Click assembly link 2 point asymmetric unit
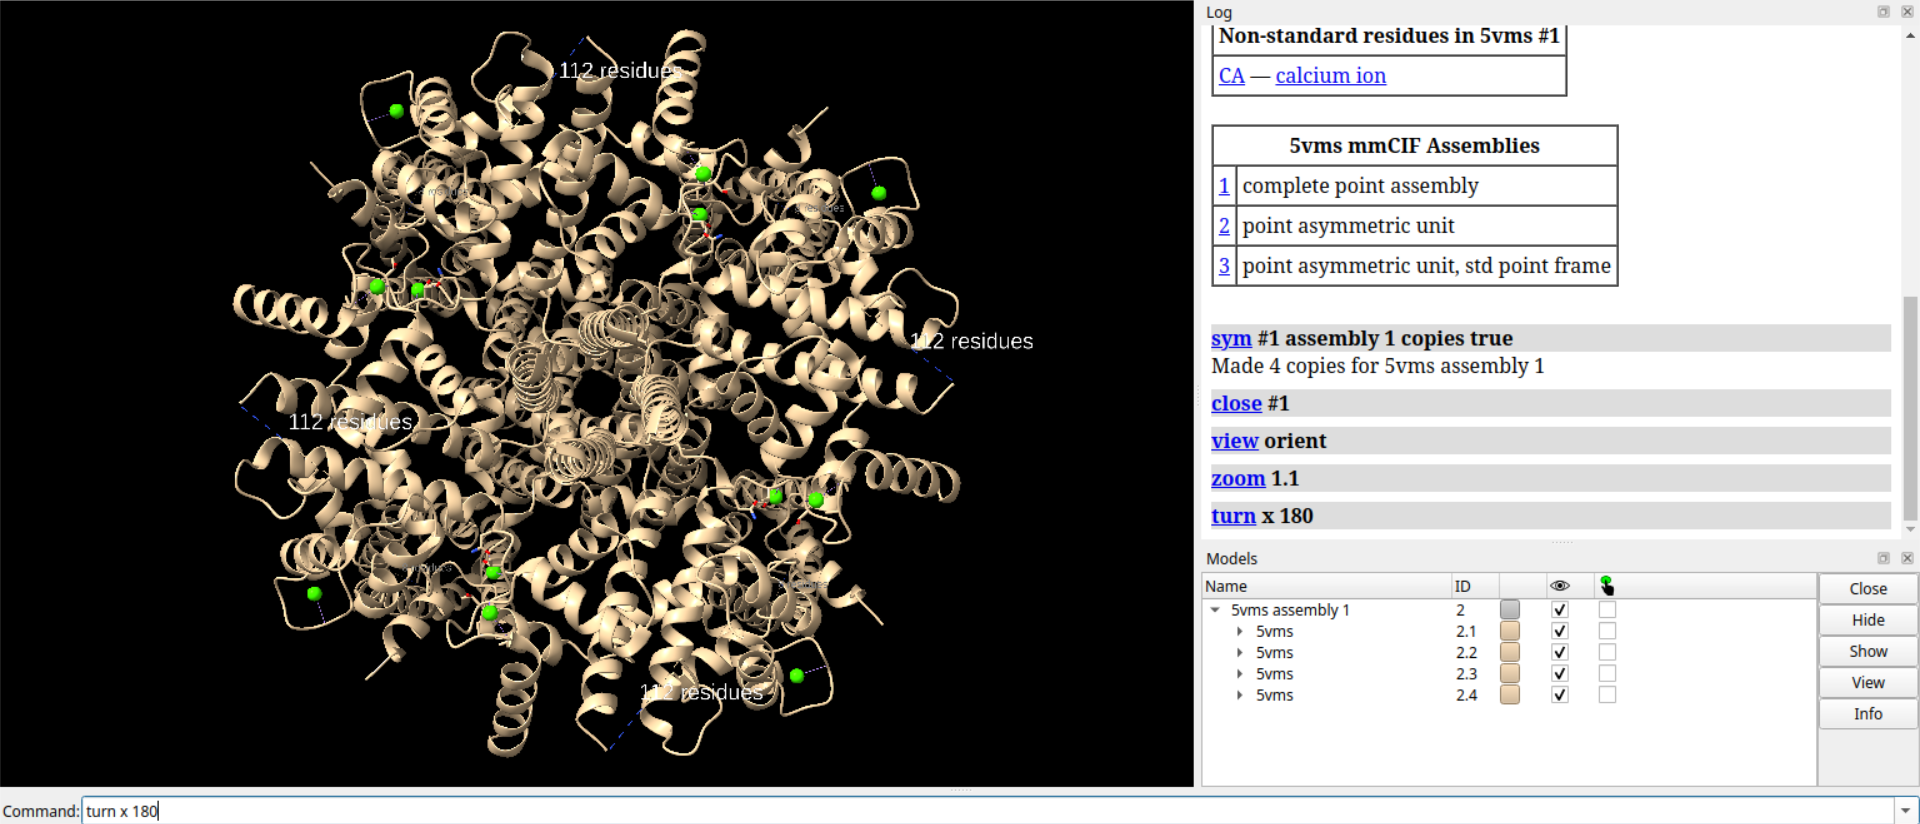This screenshot has width=1920, height=824. pyautogui.click(x=1224, y=226)
